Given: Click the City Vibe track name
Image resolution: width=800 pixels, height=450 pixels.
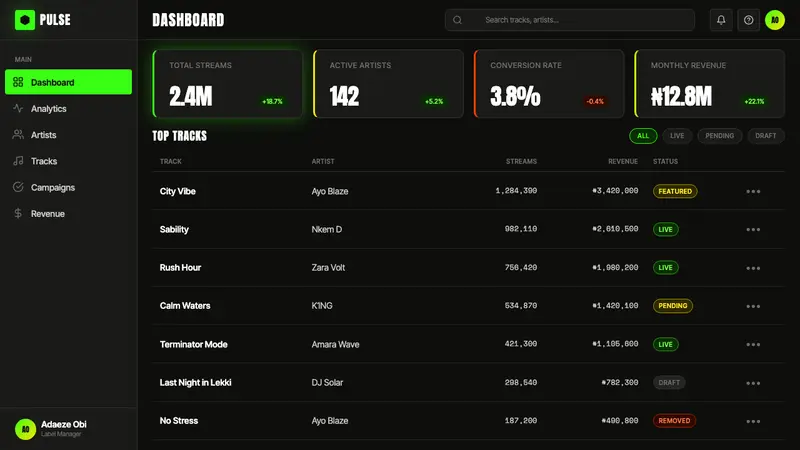Looking at the screenshot, I should coord(178,191).
